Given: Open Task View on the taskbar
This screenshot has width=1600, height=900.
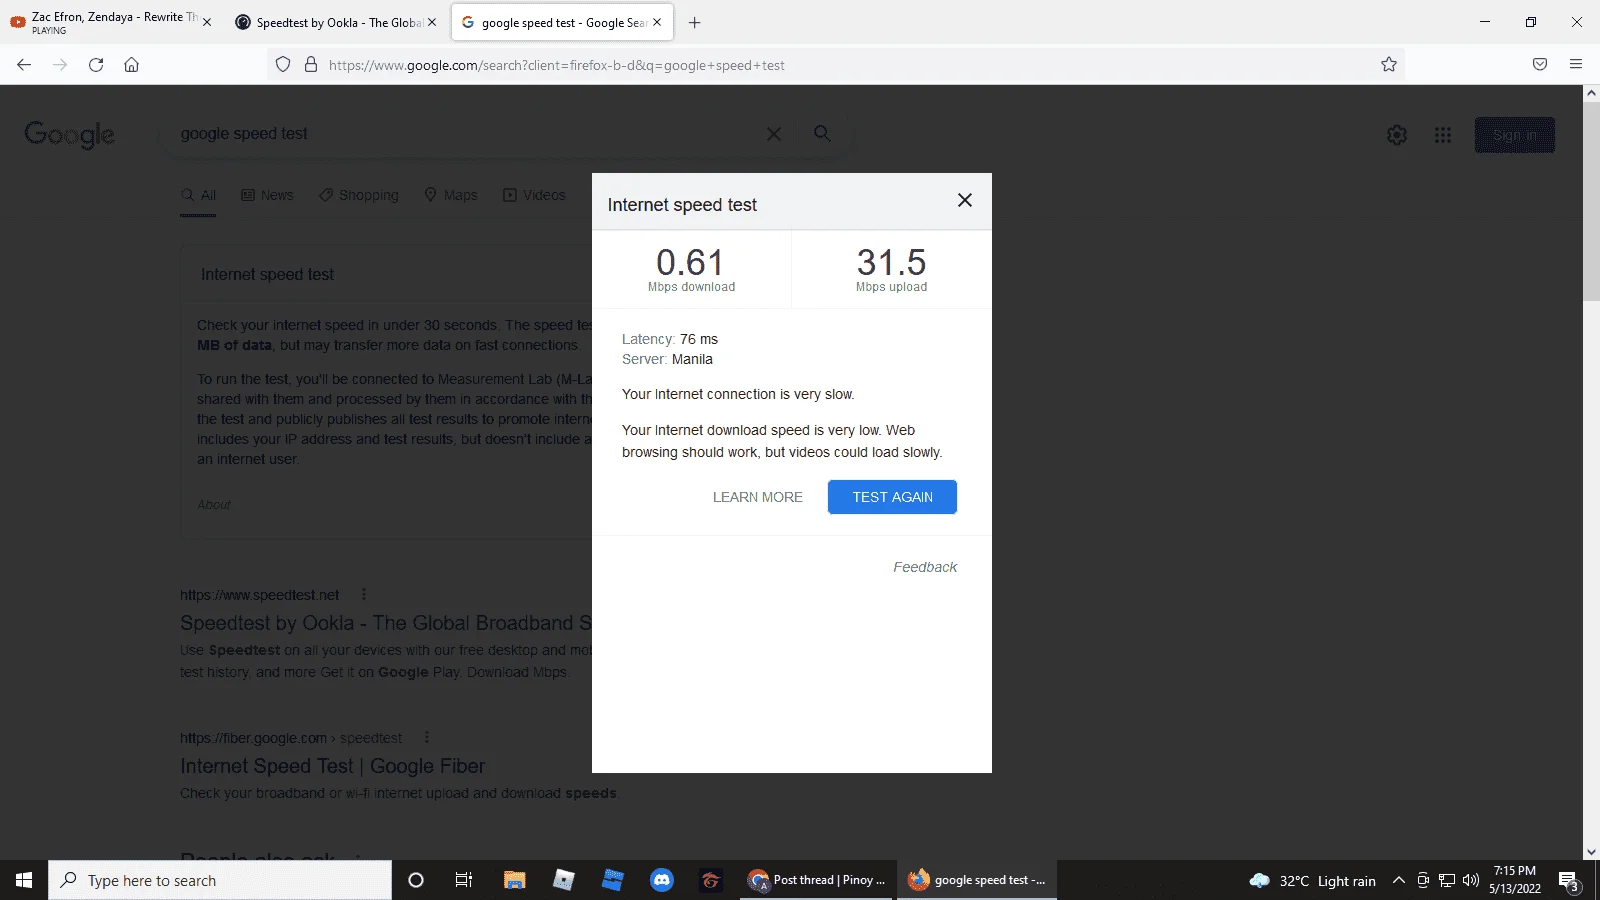Looking at the screenshot, I should pyautogui.click(x=464, y=880).
